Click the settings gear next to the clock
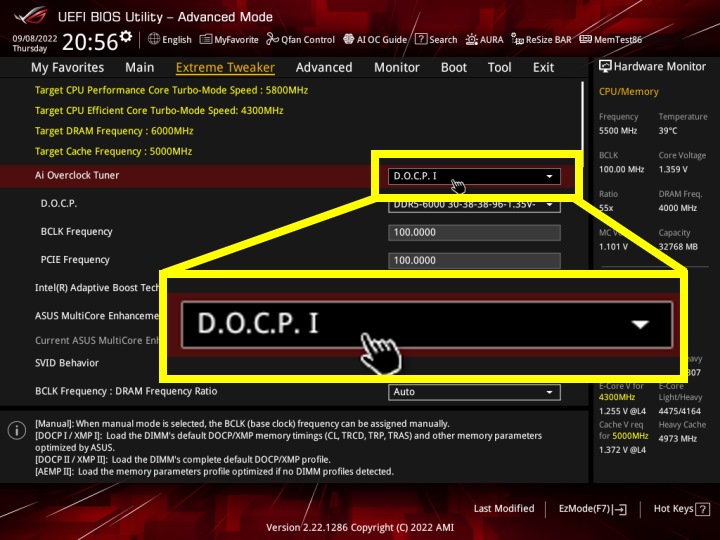 [x=125, y=36]
